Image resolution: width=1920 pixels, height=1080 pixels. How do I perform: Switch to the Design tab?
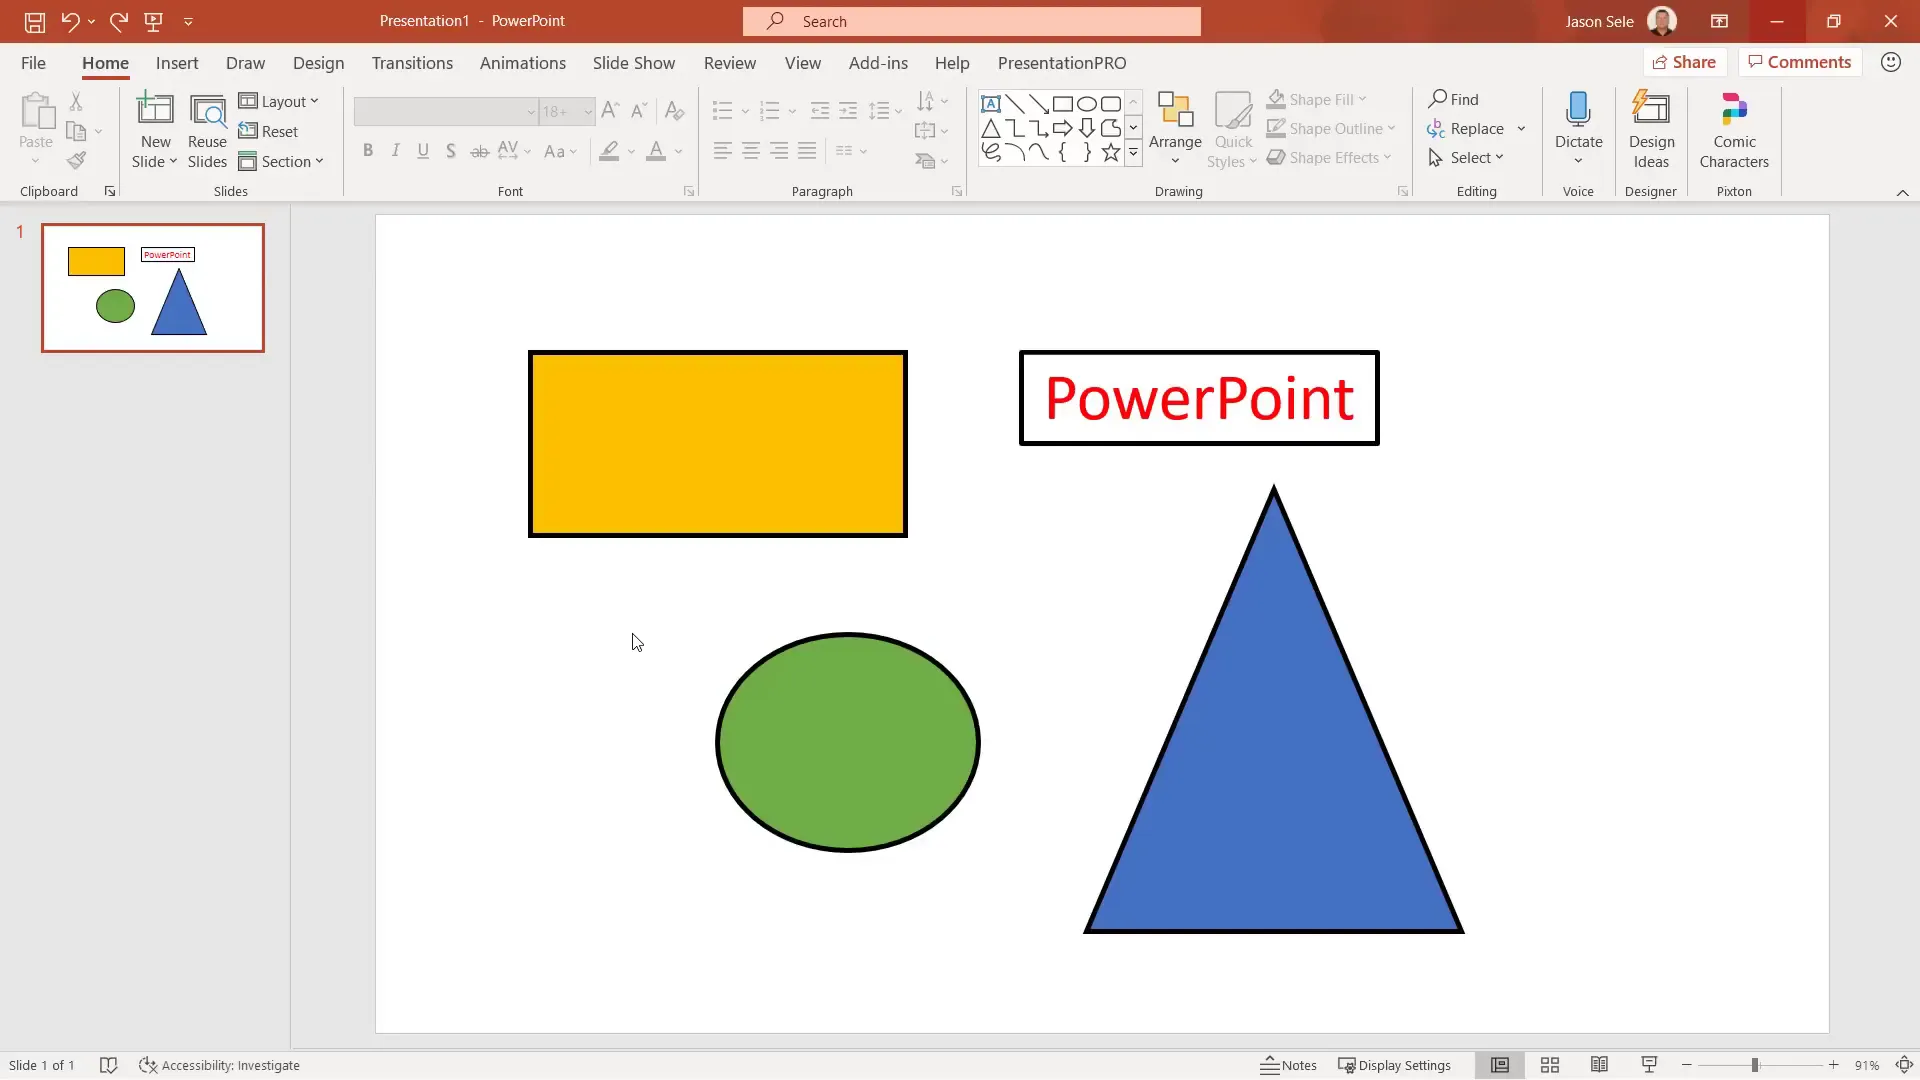click(318, 62)
